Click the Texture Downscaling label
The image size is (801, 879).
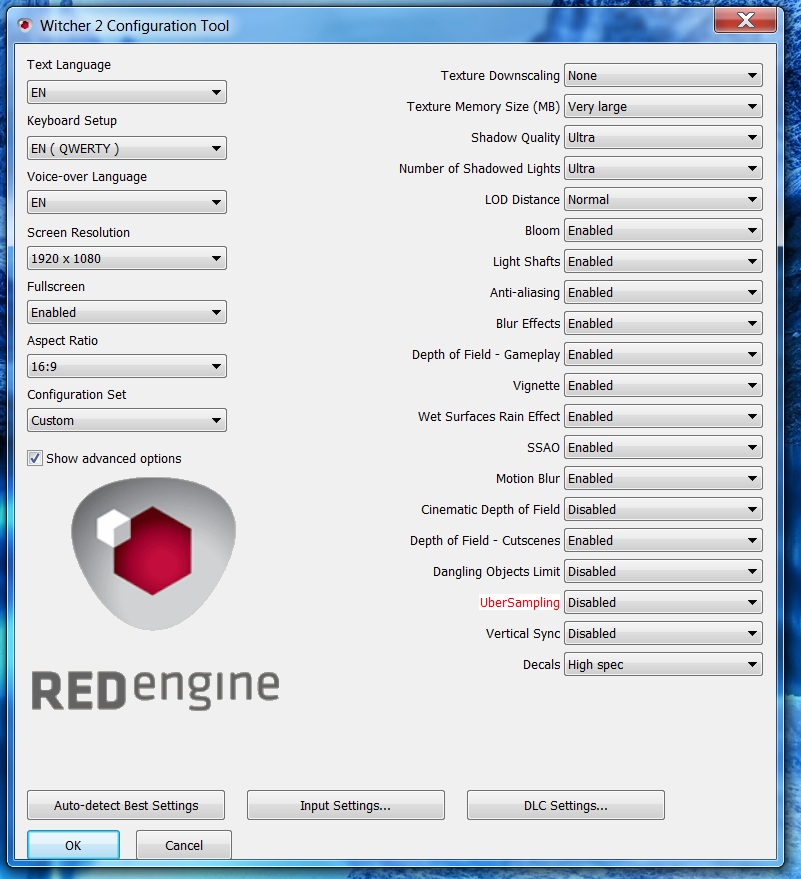pyautogui.click(x=500, y=76)
